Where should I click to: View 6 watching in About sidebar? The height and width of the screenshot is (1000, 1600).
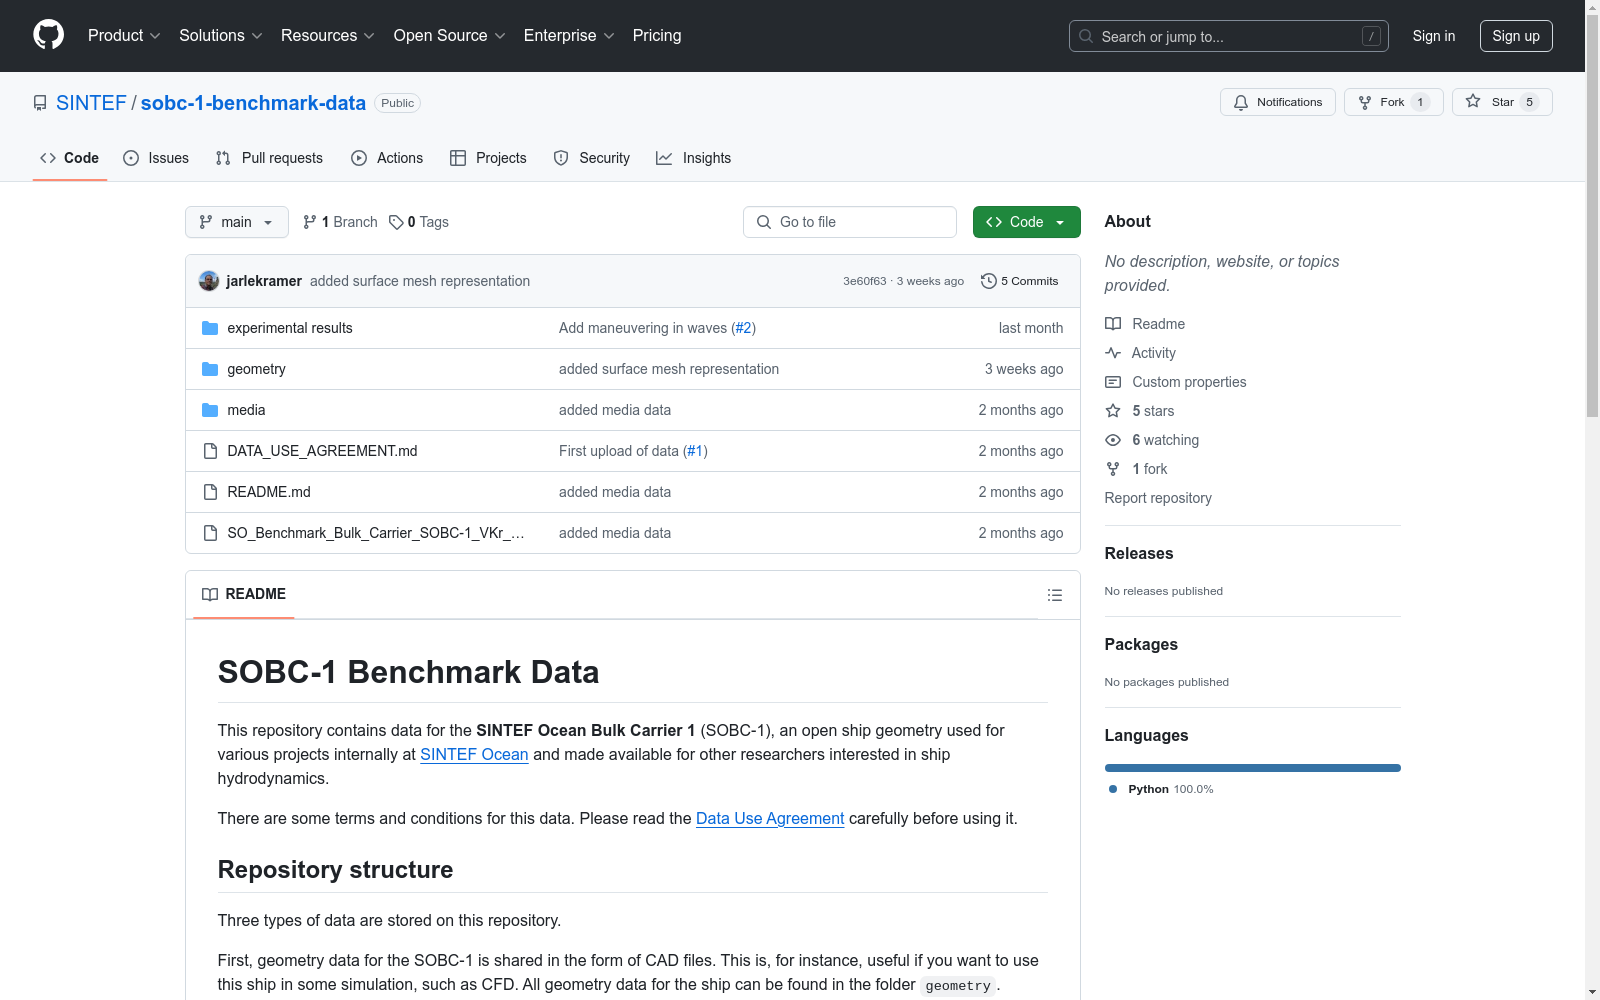pyautogui.click(x=1152, y=440)
